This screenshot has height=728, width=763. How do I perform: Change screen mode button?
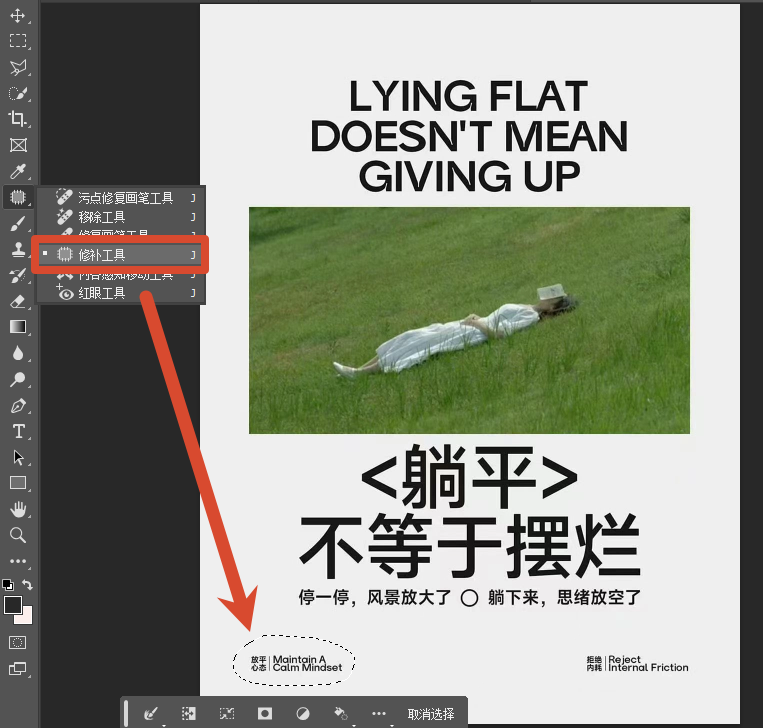[18, 669]
